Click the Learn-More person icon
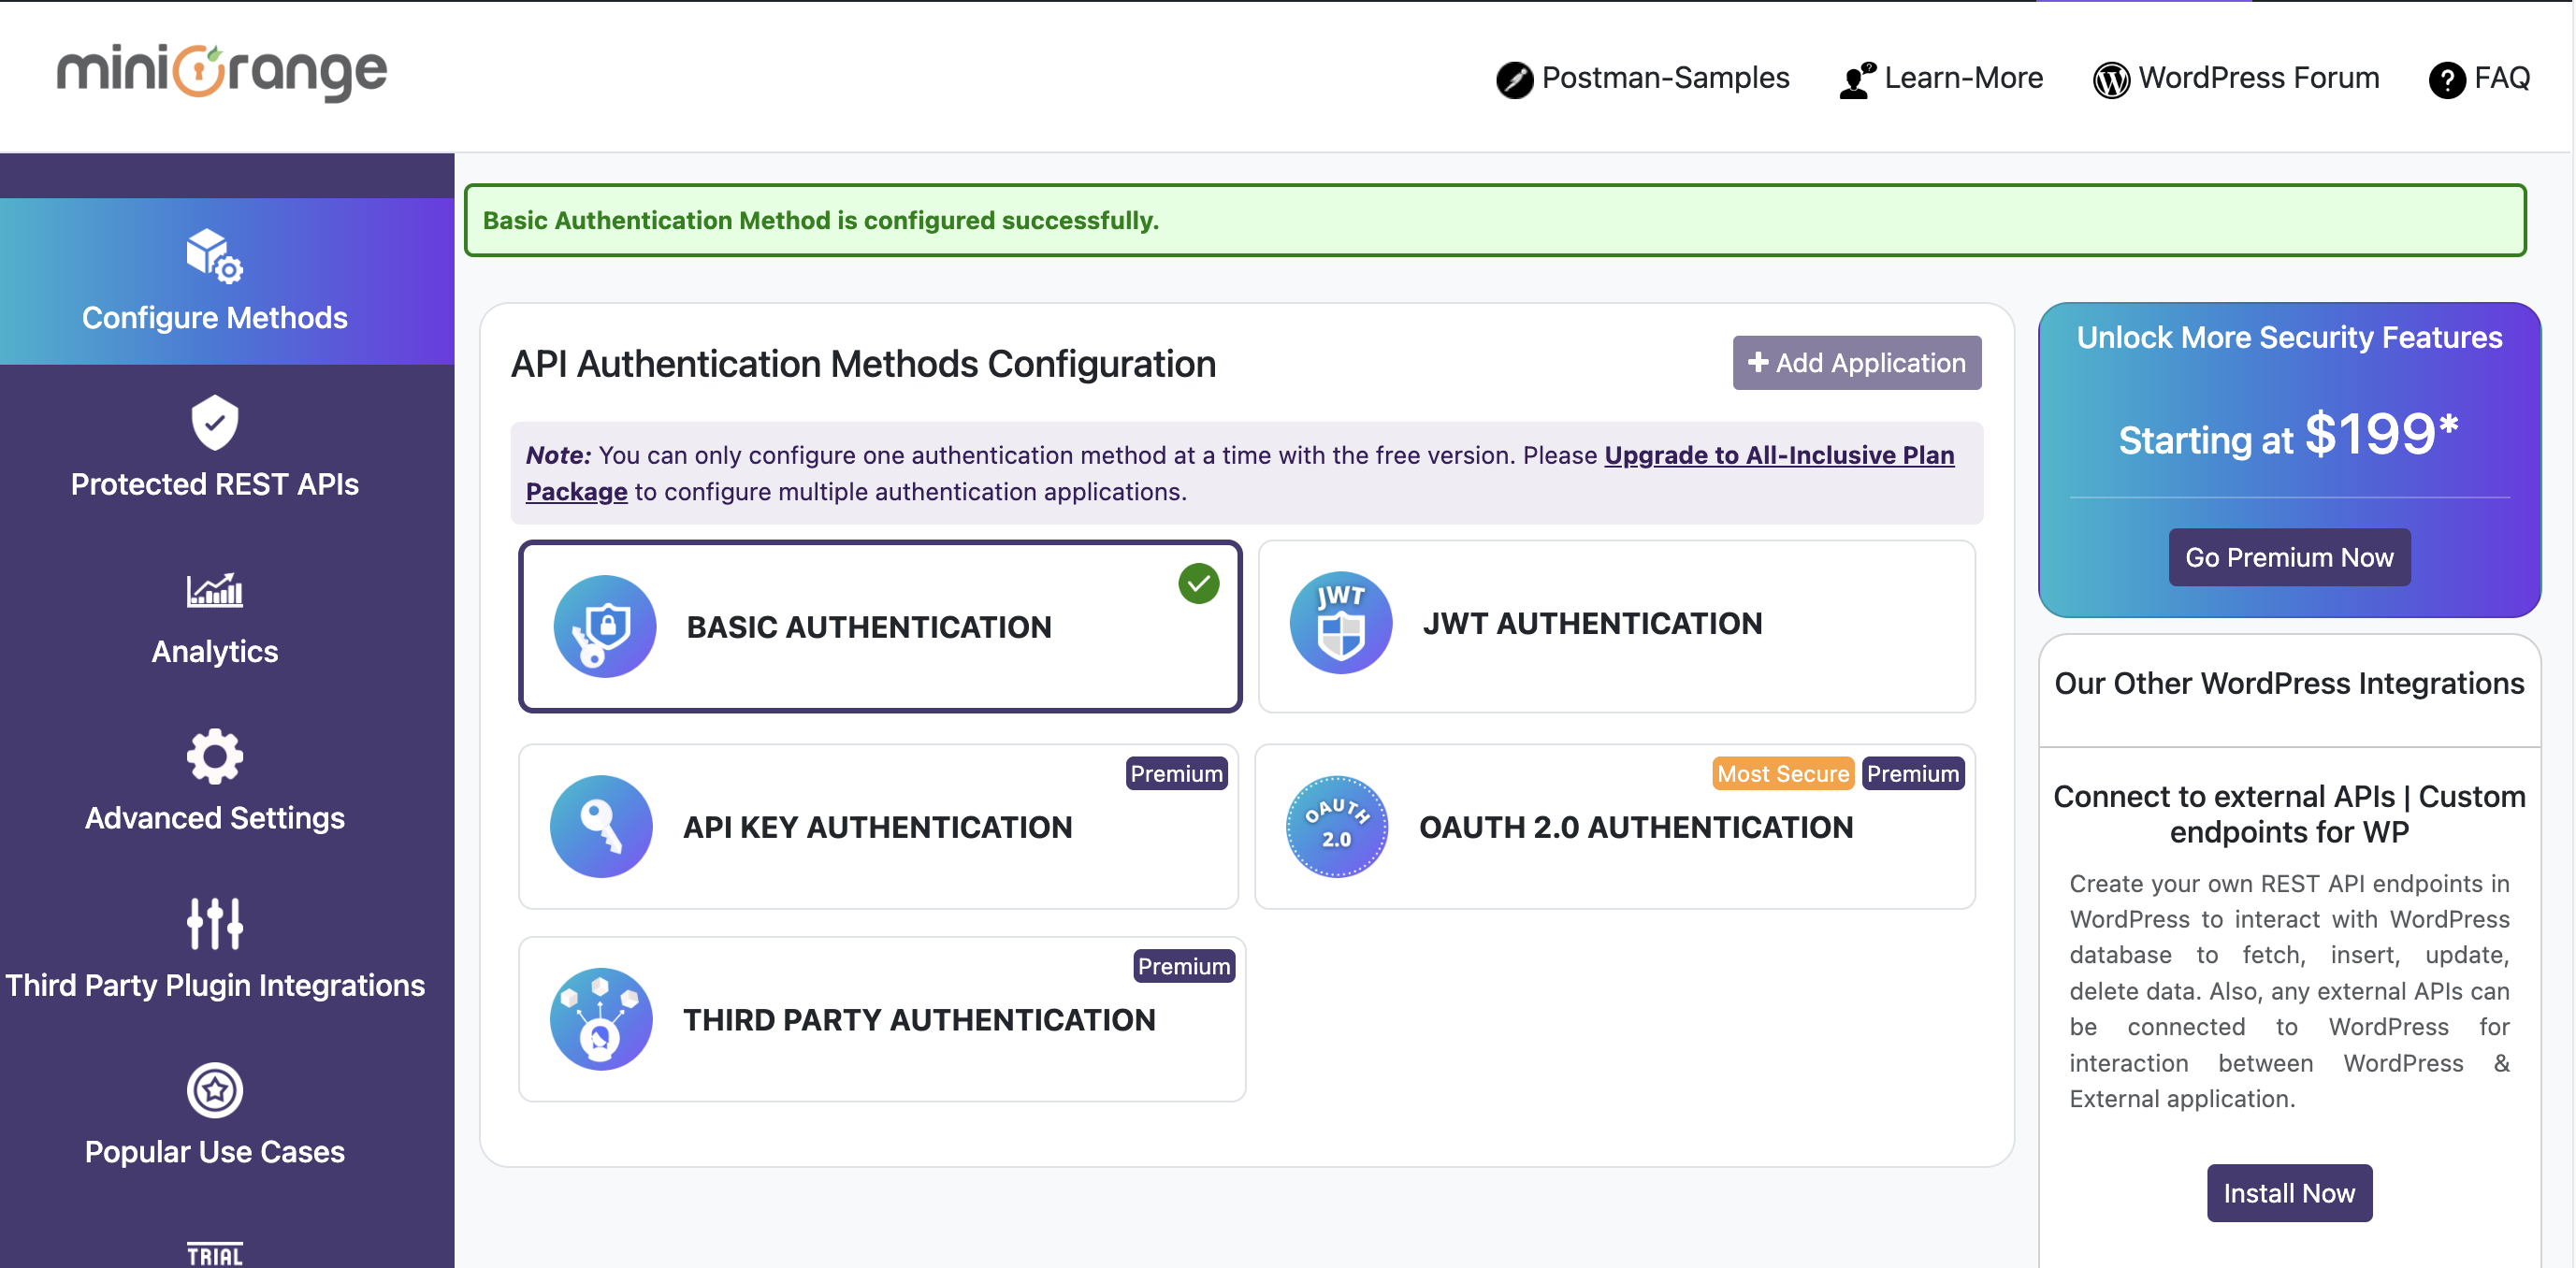Viewport: 2576px width, 1268px height. point(1857,79)
